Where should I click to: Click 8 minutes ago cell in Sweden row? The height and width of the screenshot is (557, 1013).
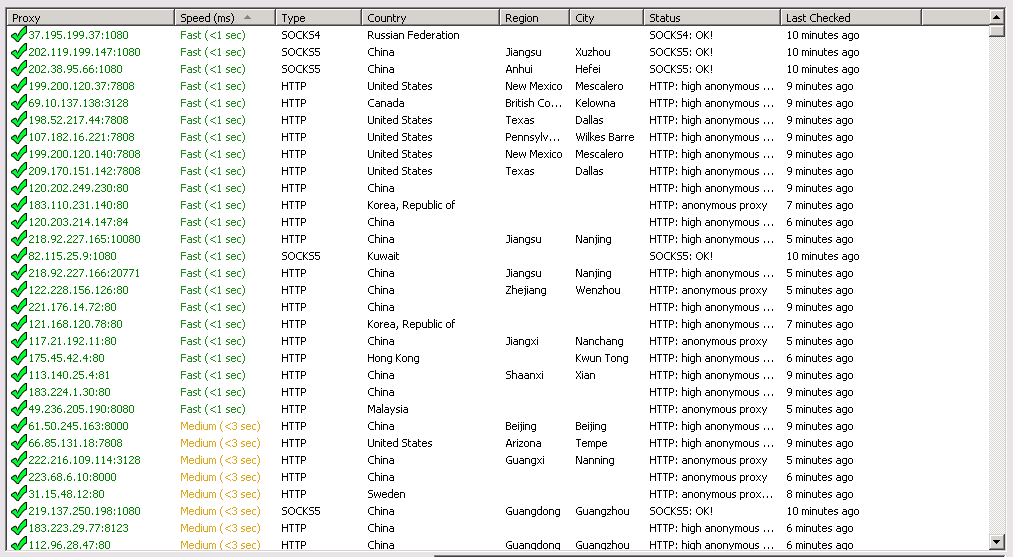(x=820, y=494)
